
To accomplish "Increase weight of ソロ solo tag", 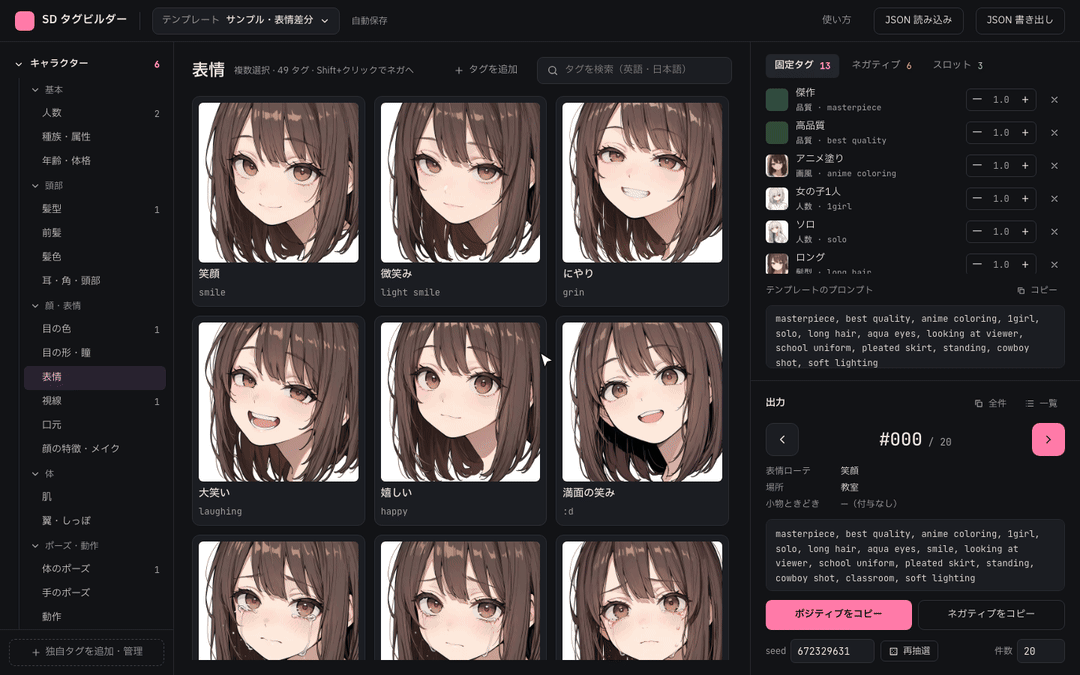I will [x=1025, y=232].
